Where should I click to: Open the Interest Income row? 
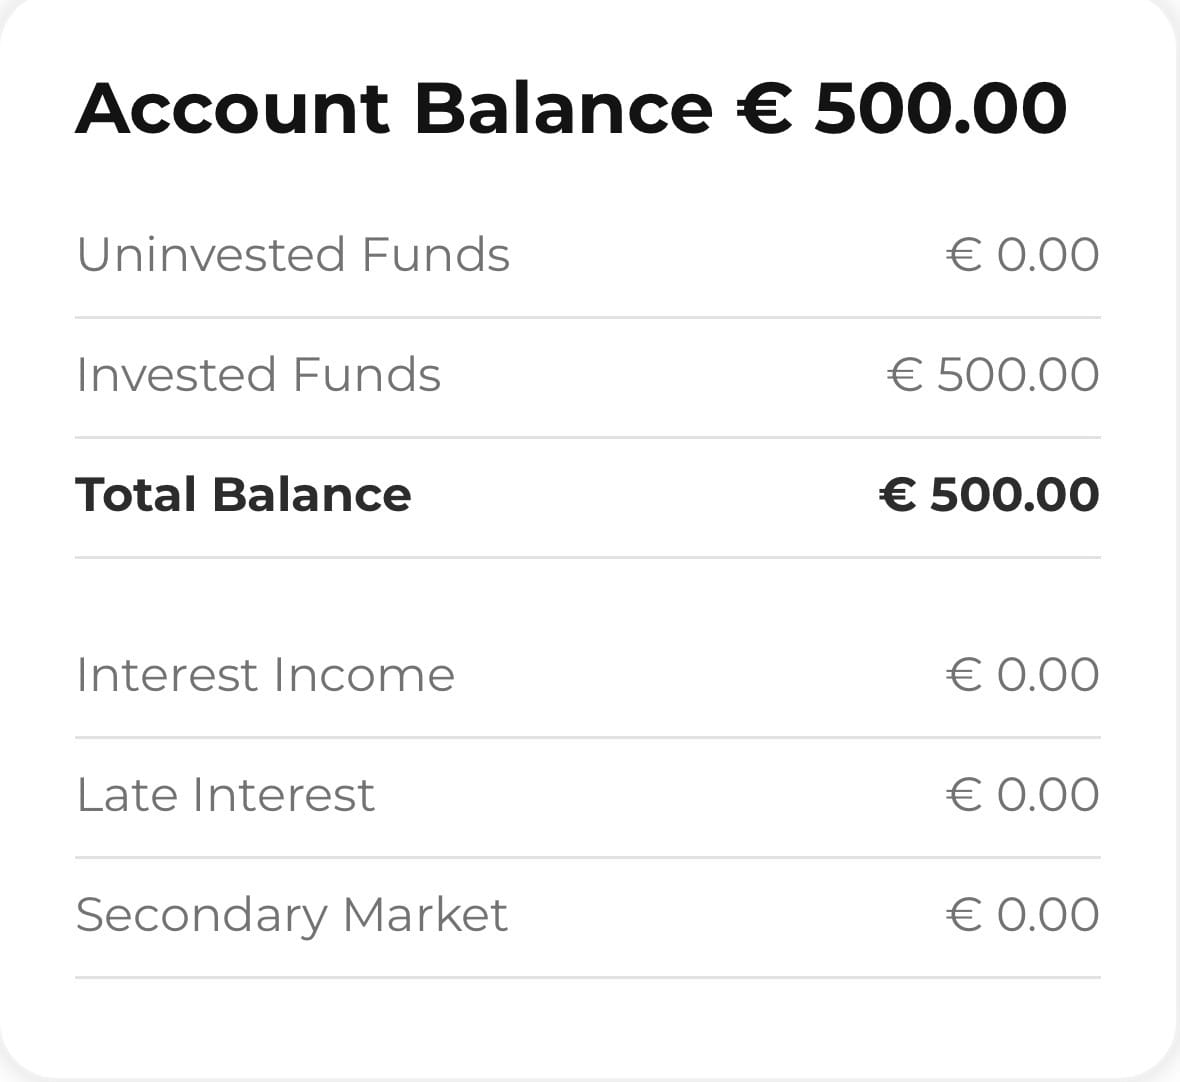click(588, 674)
